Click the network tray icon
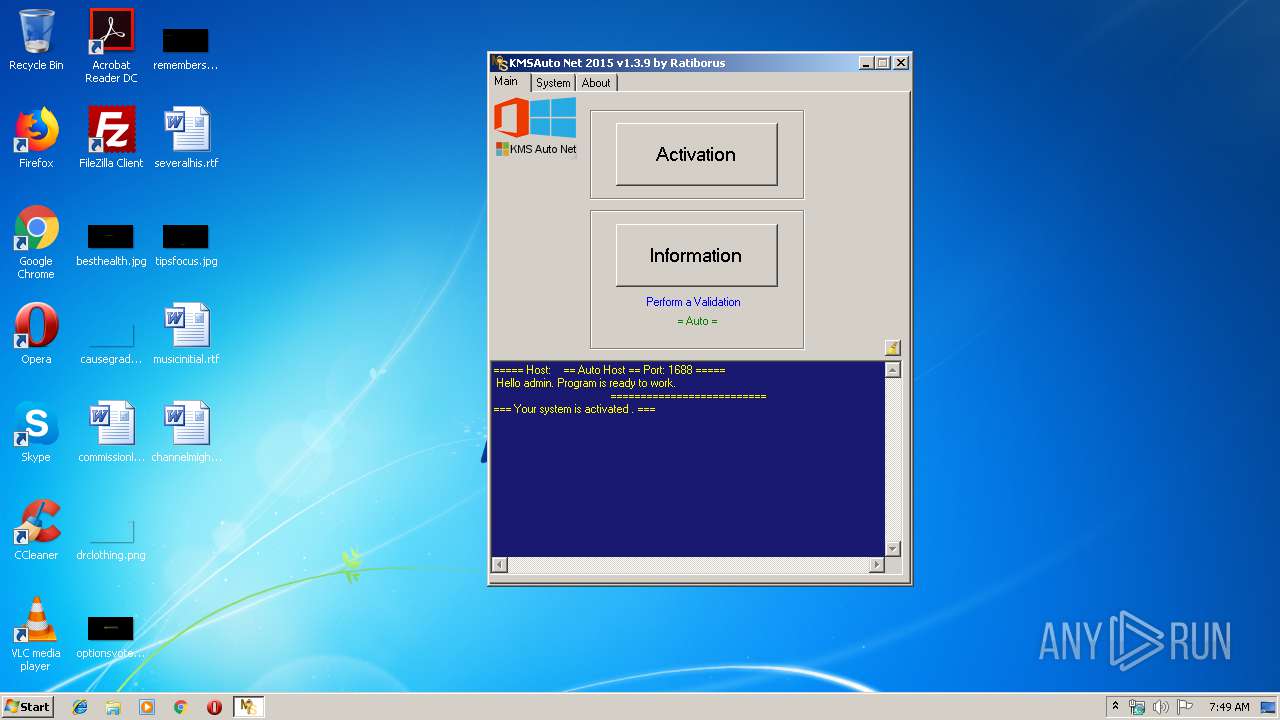This screenshot has height=720, width=1280. tap(1137, 707)
